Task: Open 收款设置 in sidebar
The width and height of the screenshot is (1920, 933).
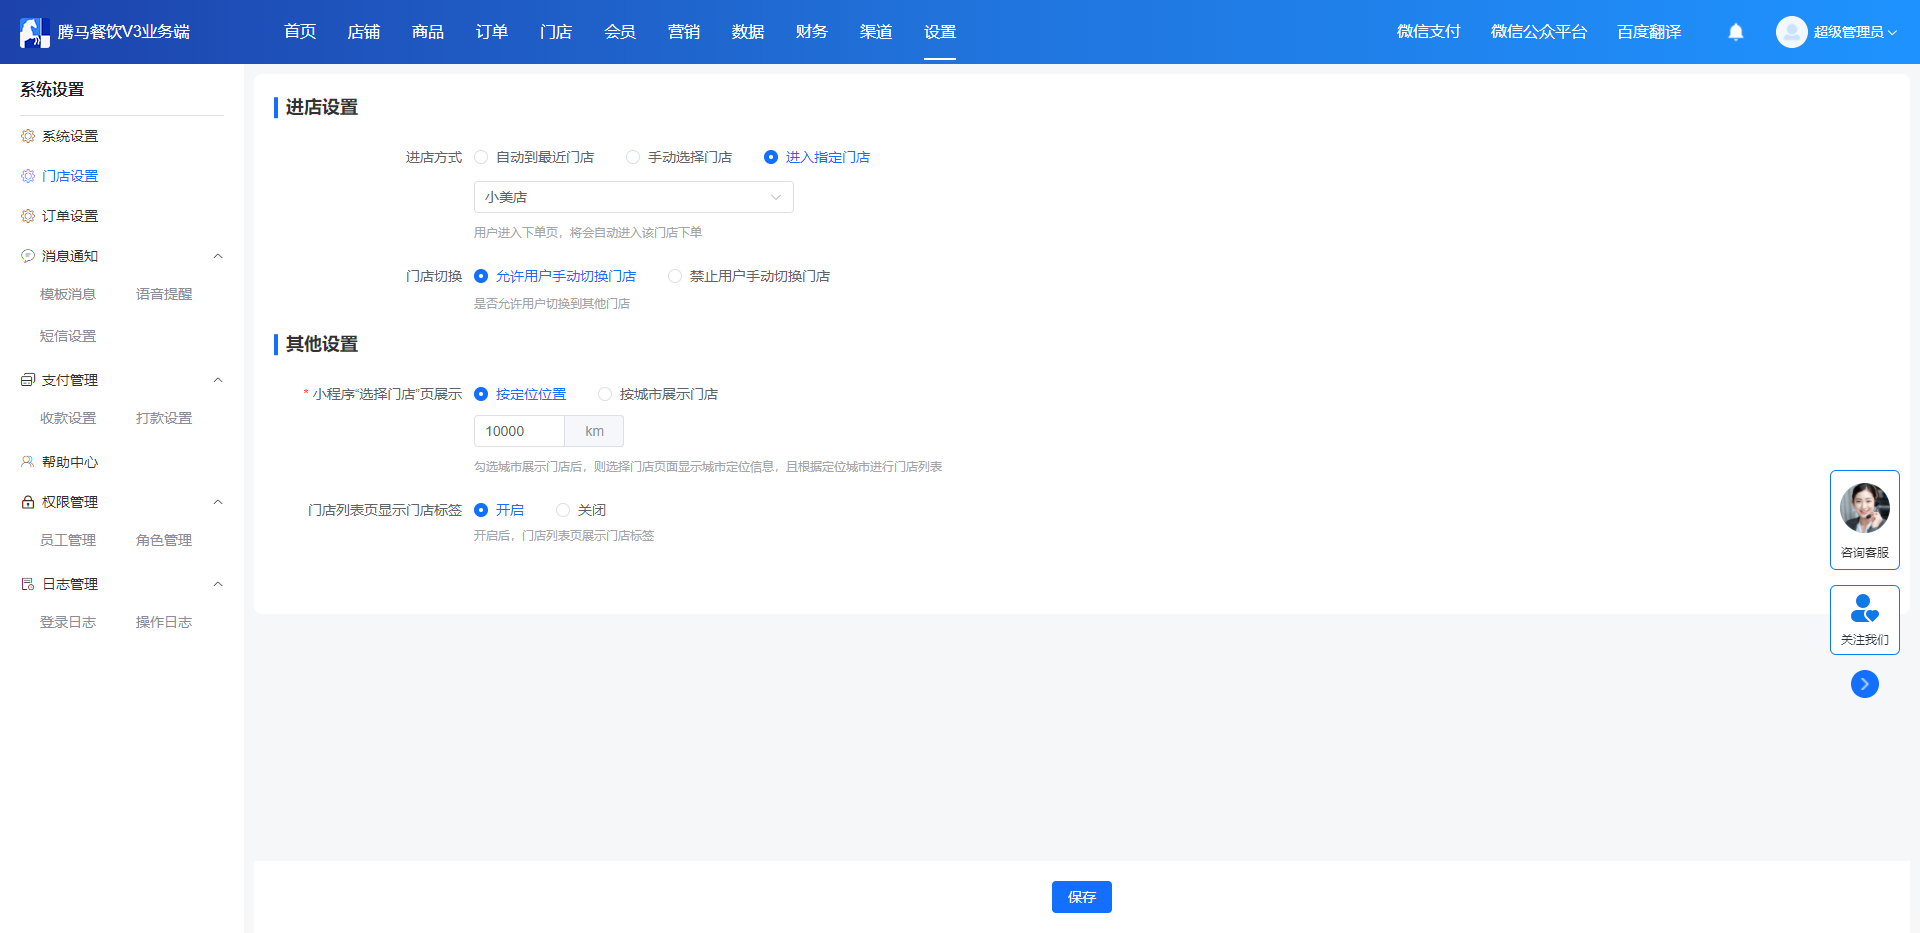Action: 68,418
